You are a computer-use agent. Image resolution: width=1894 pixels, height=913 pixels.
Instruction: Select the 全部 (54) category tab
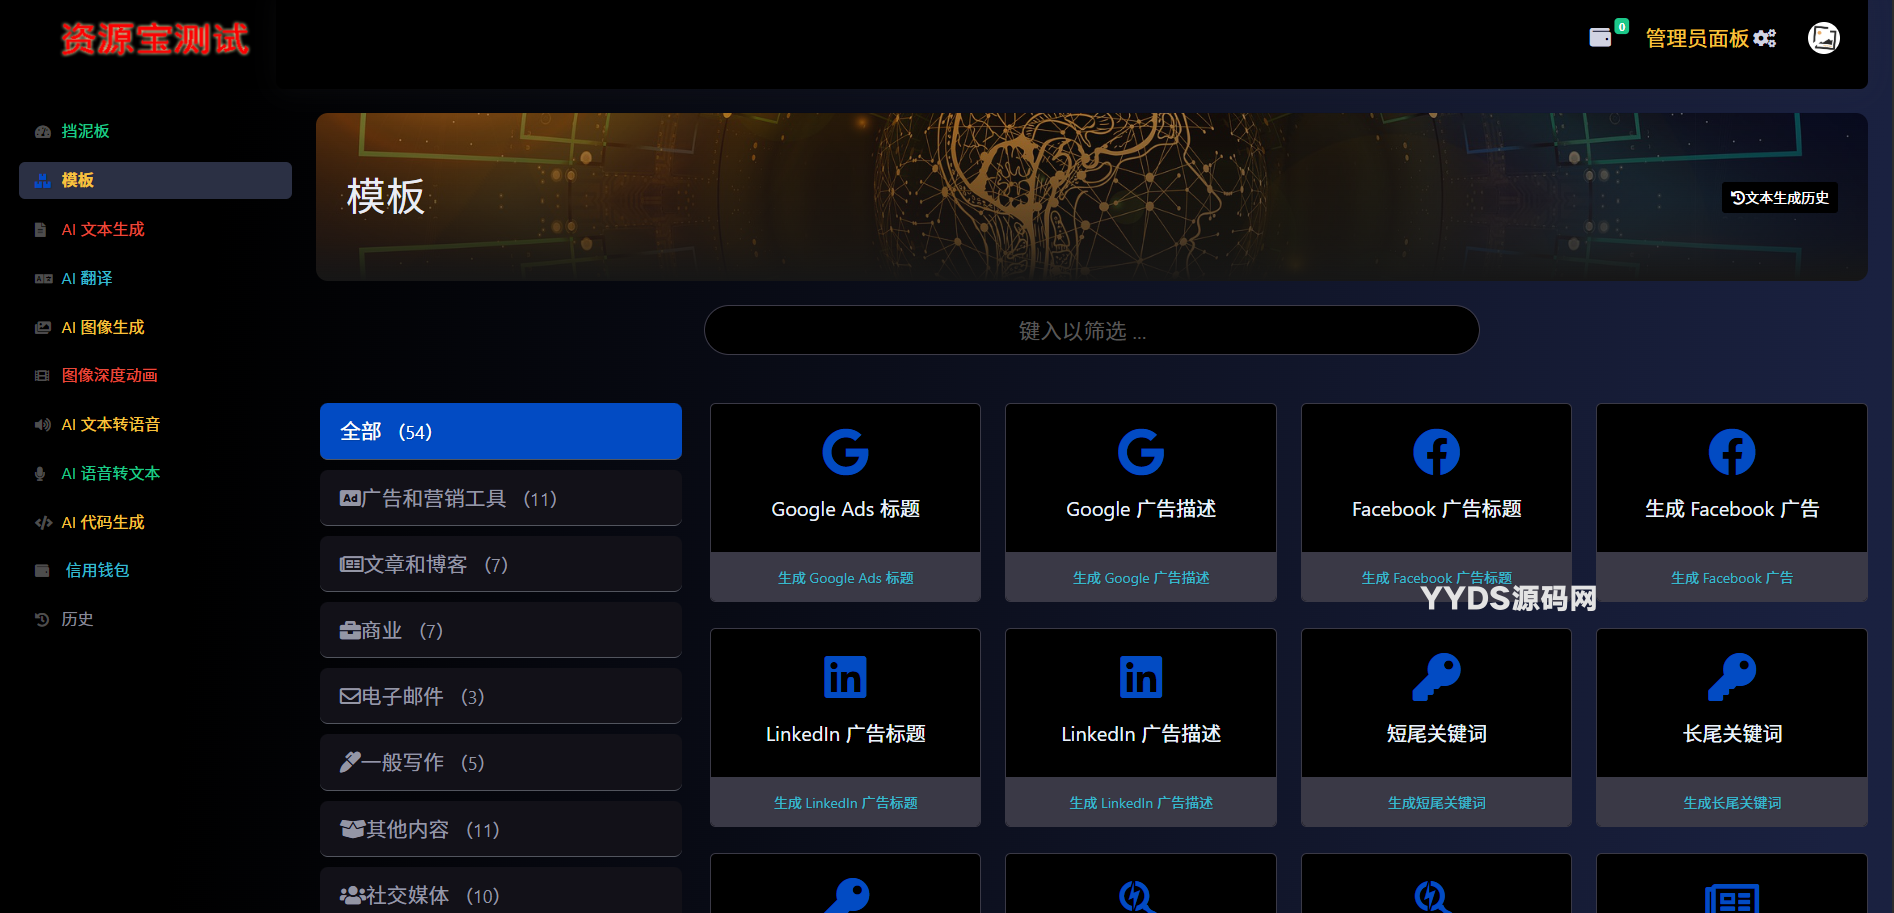coord(500,432)
